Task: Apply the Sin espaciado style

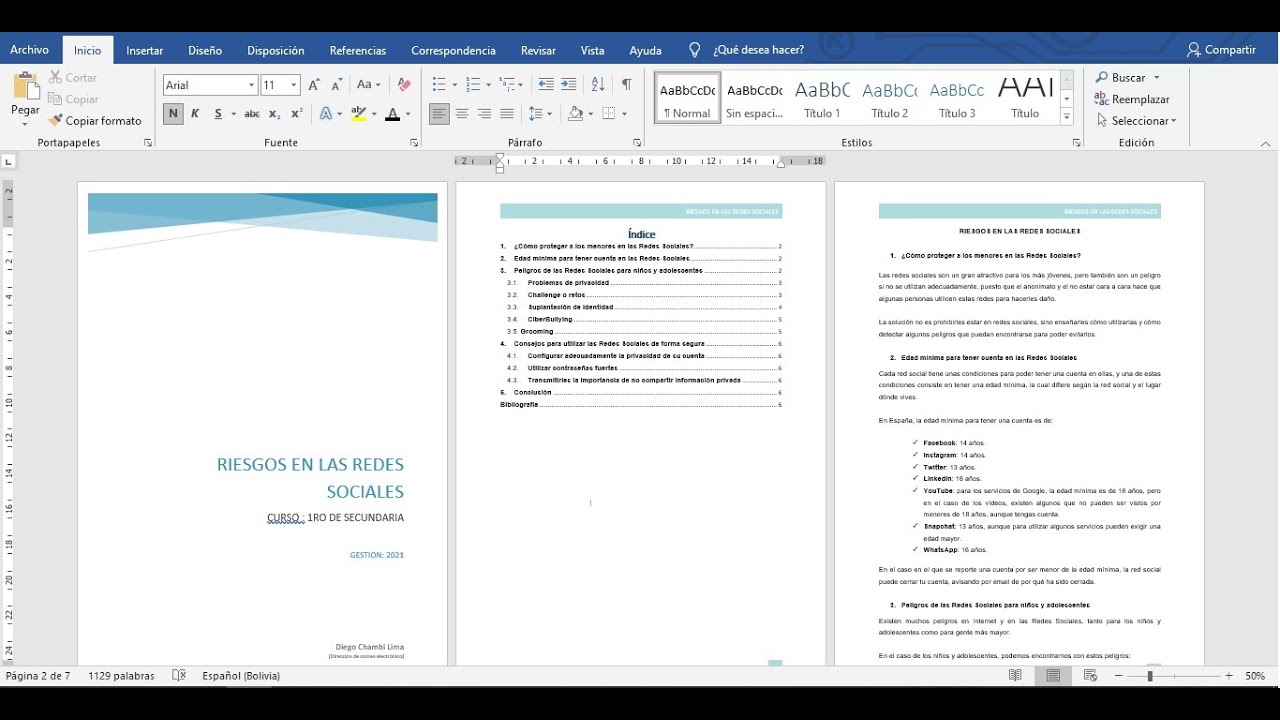Action: click(x=755, y=97)
